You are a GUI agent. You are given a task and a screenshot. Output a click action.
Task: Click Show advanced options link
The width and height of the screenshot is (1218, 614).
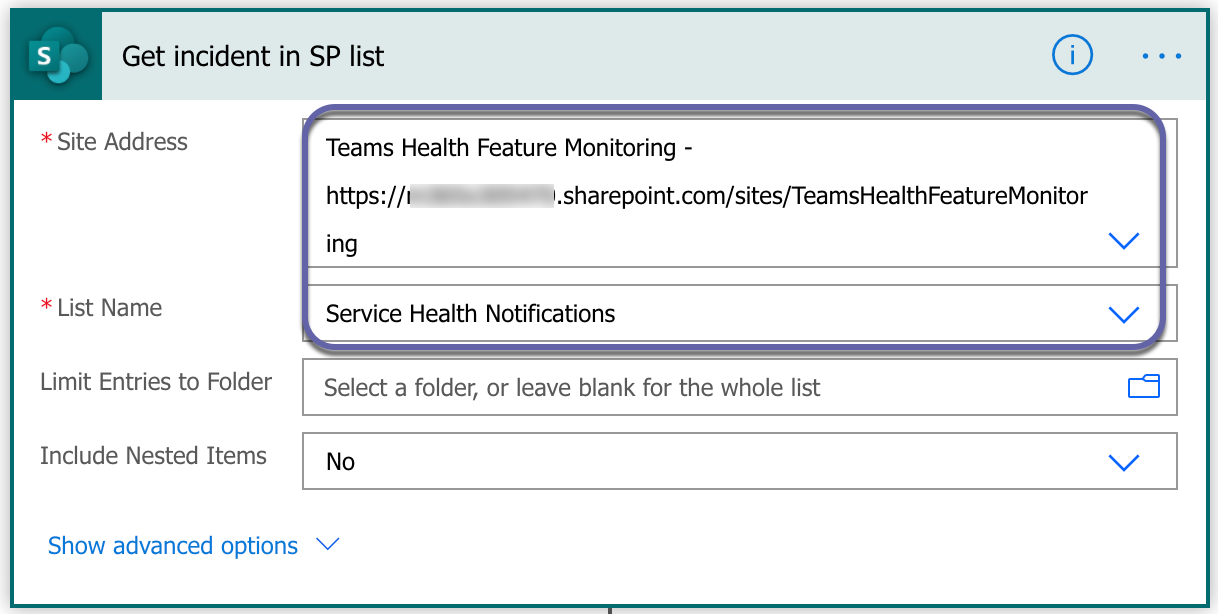coord(173,546)
